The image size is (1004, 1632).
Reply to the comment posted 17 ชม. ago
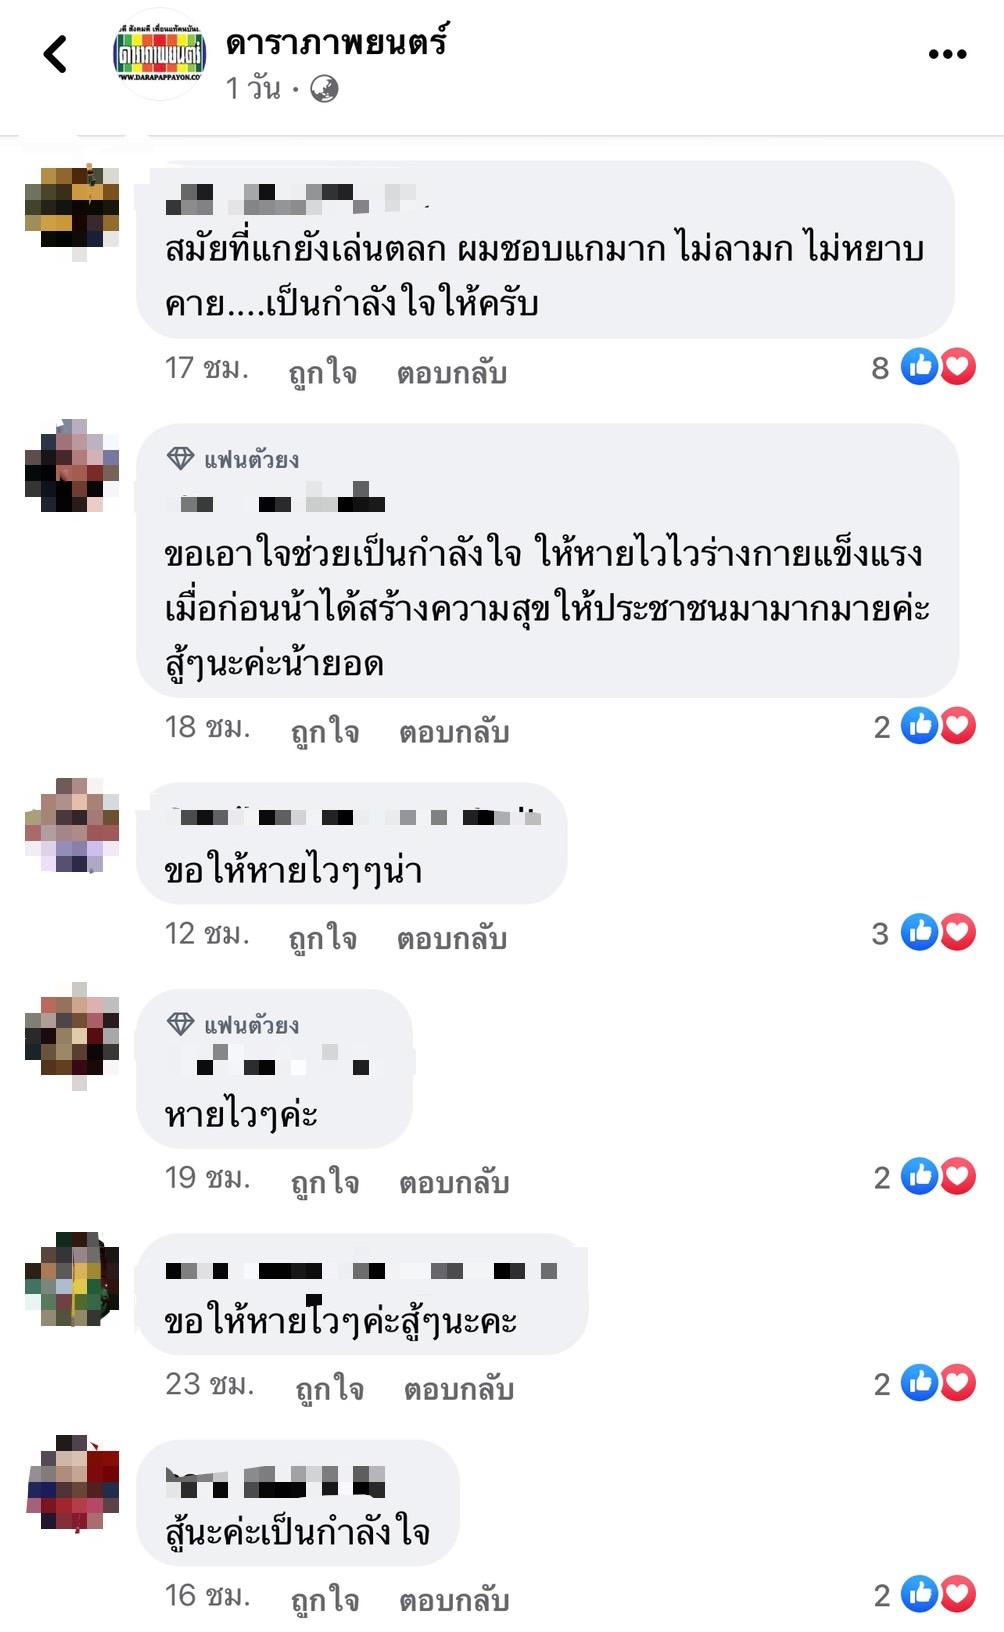[x=452, y=372]
